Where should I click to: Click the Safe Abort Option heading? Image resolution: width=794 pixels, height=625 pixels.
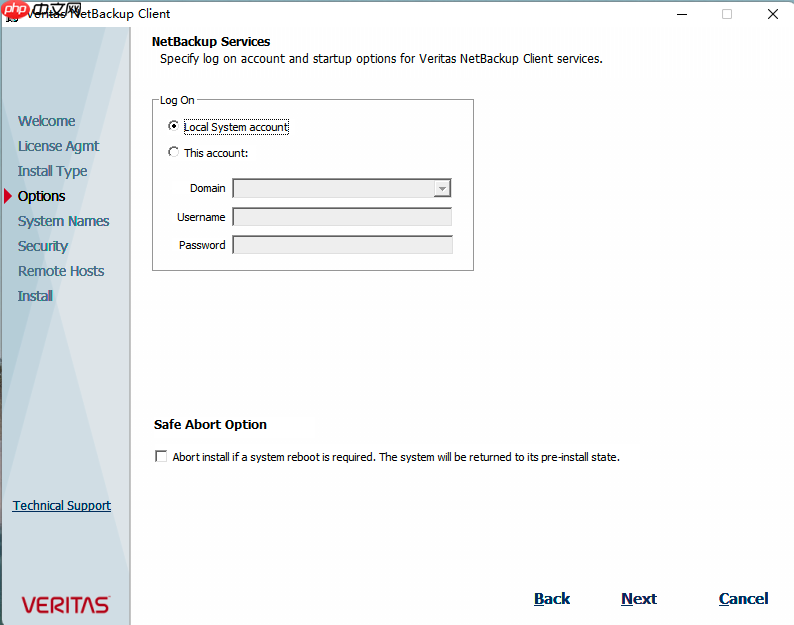pos(210,424)
